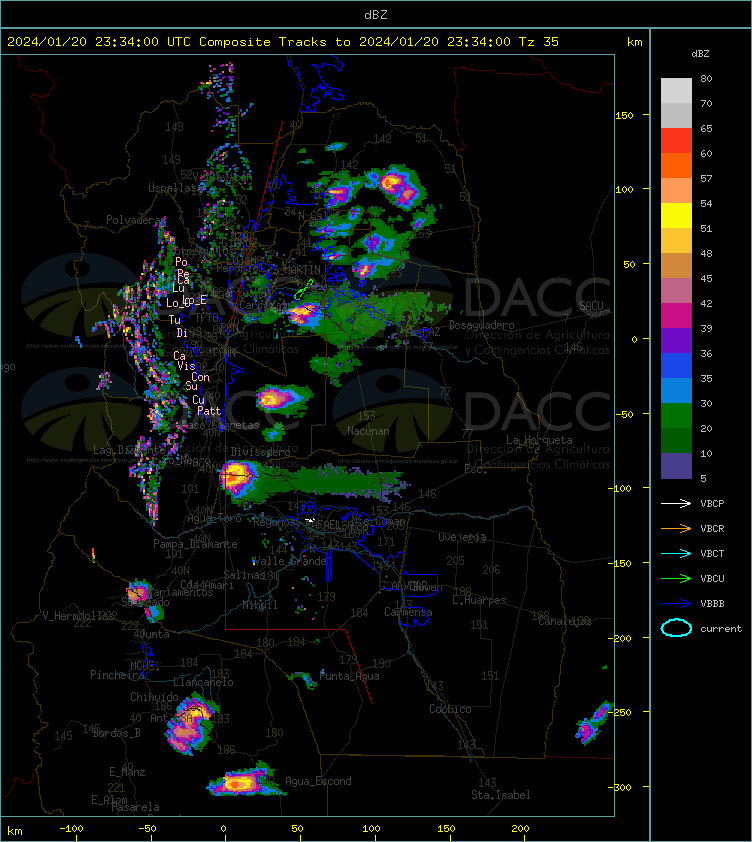Click the 'VBCT' legend label
The image size is (752, 842).
pos(712,553)
